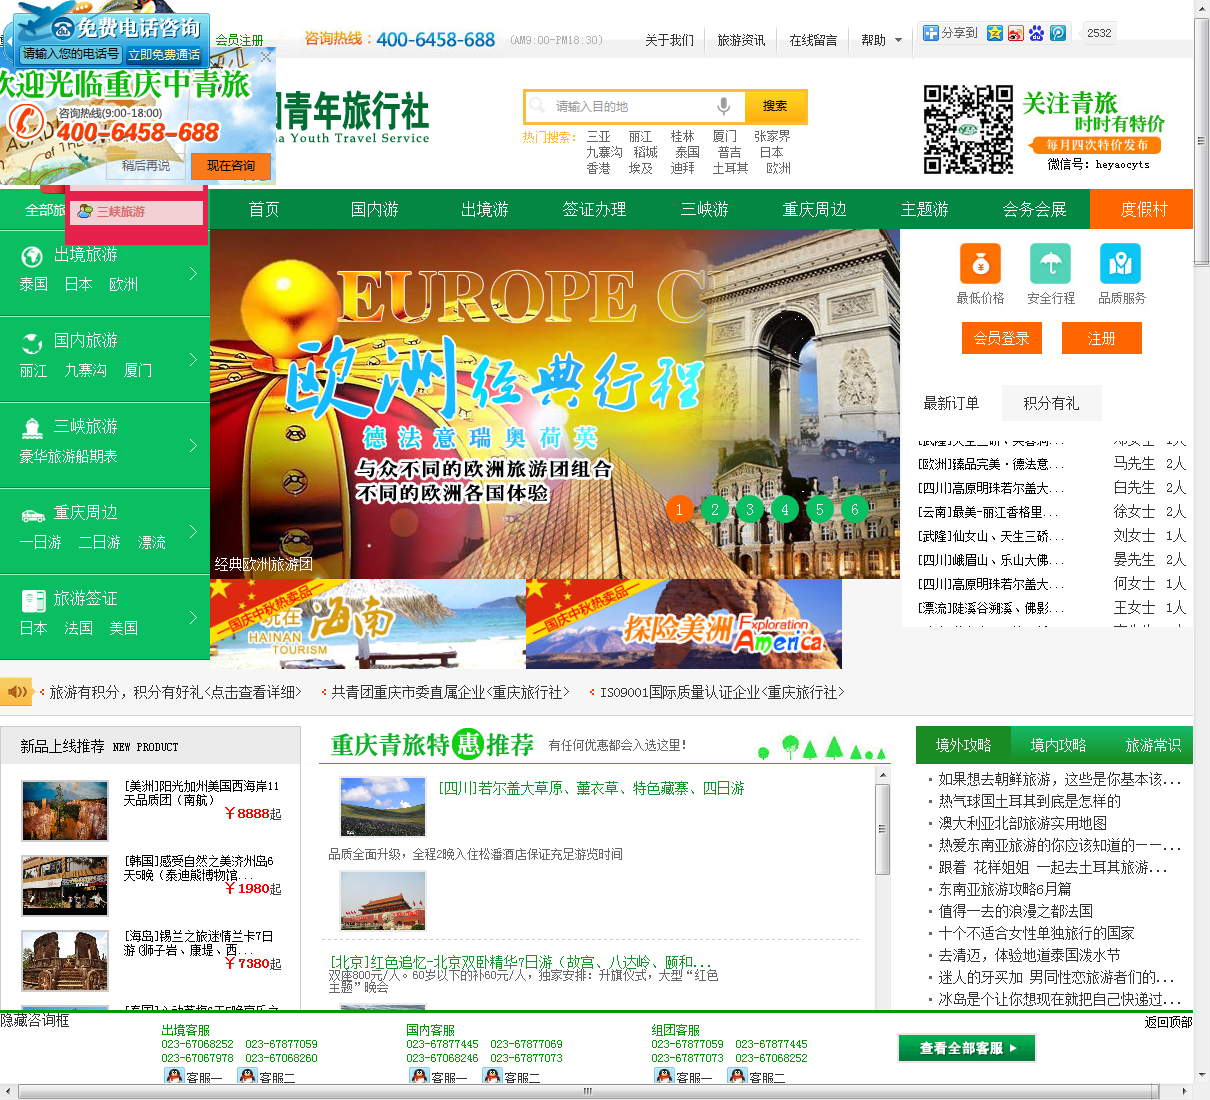Click the magnifier icon in search box
The image size is (1210, 1100).
tap(538, 106)
